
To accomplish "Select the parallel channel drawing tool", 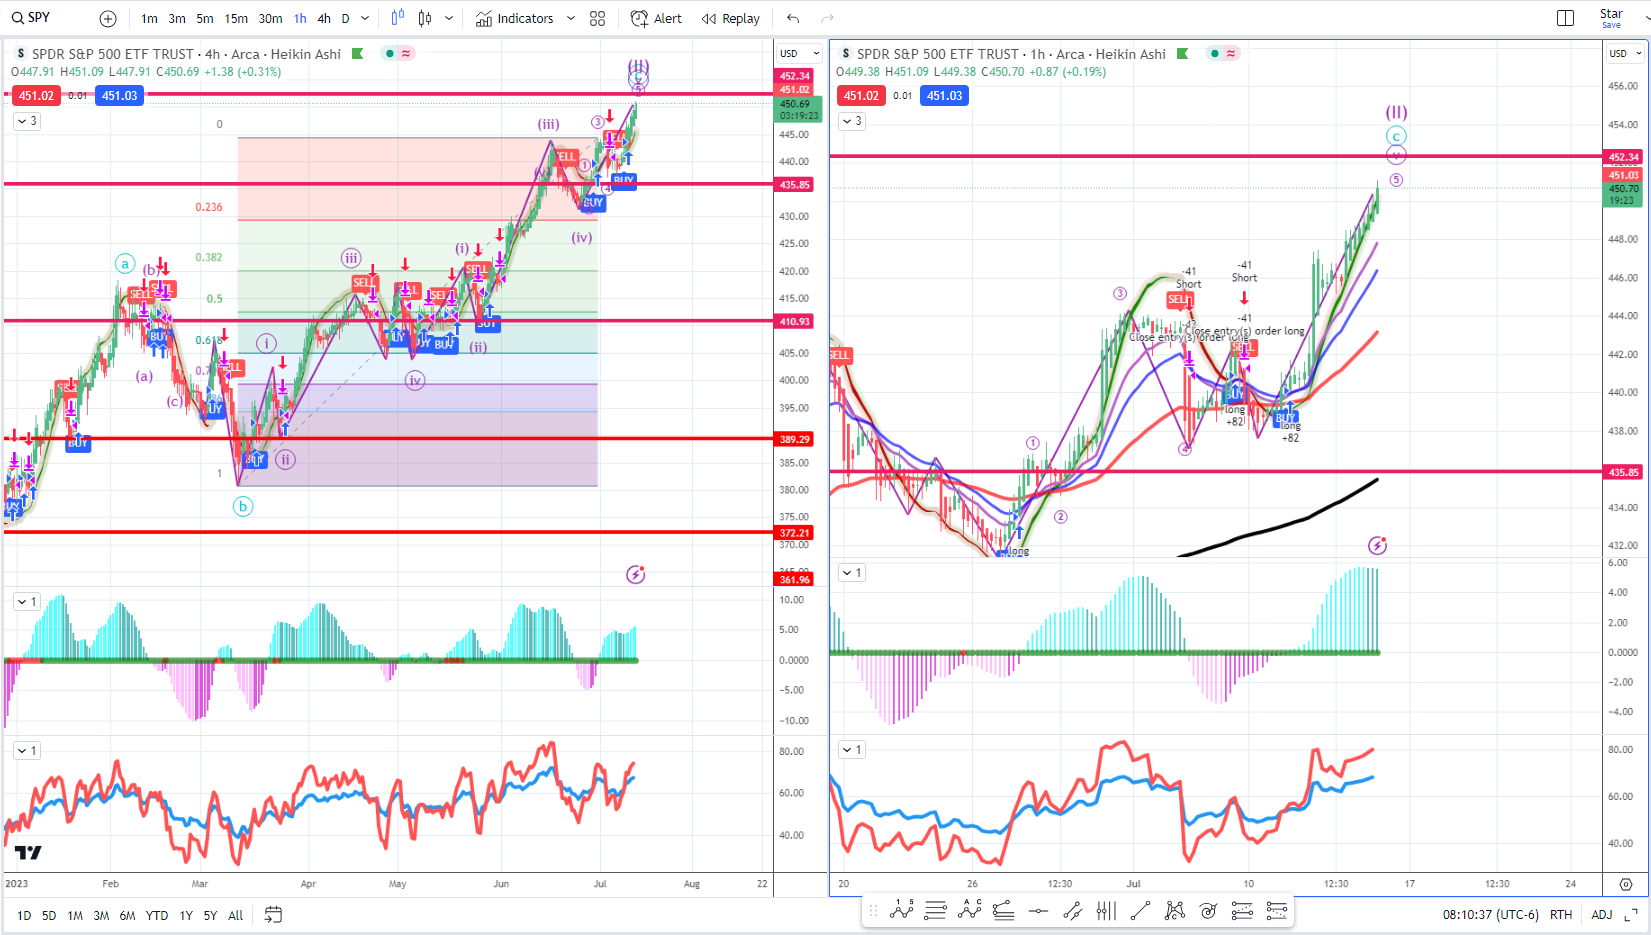I will [x=1072, y=910].
